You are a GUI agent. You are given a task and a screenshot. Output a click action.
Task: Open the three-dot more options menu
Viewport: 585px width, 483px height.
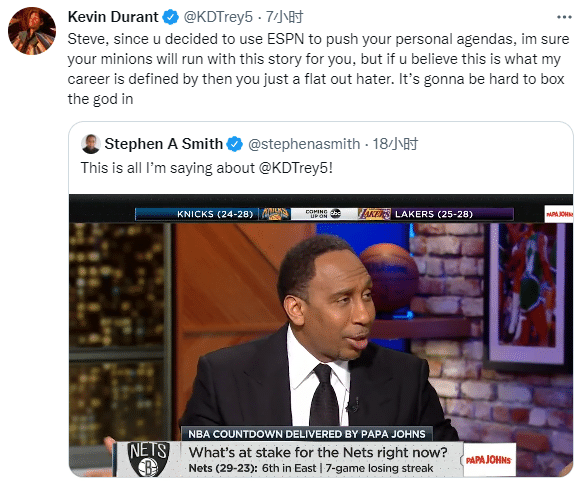[564, 17]
